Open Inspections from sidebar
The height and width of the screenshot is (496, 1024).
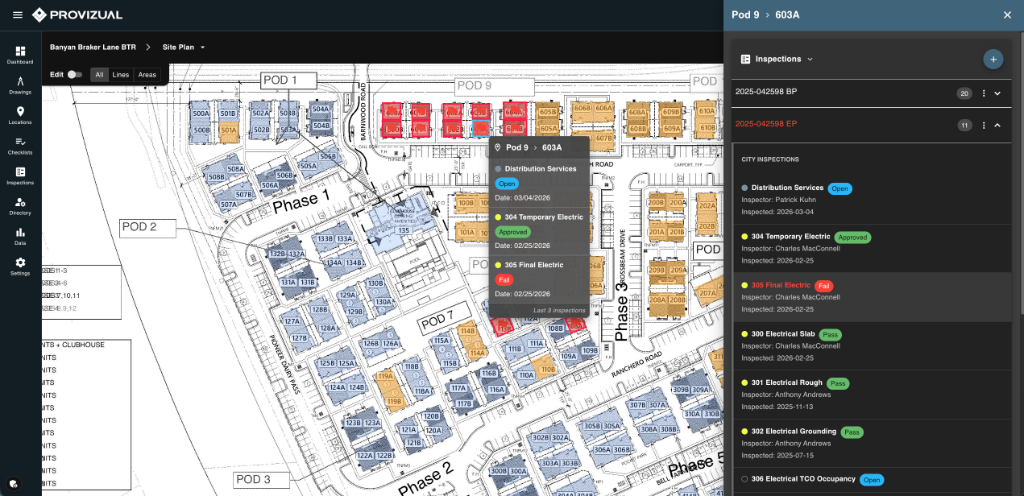[20, 176]
